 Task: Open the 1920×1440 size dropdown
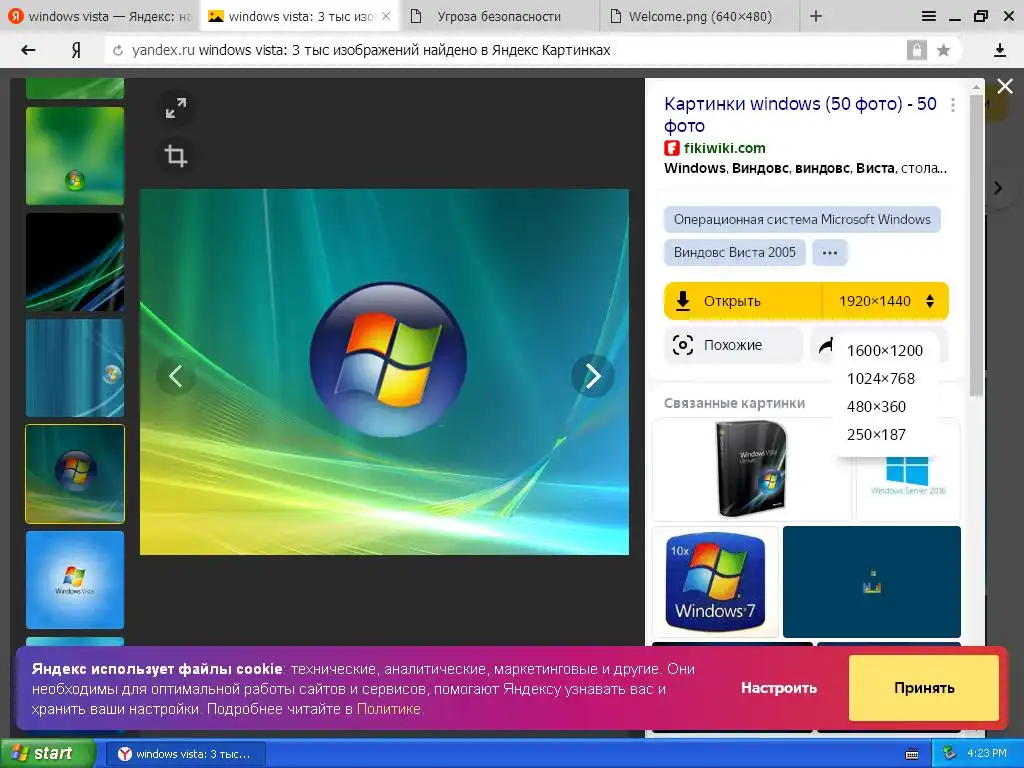coord(886,301)
